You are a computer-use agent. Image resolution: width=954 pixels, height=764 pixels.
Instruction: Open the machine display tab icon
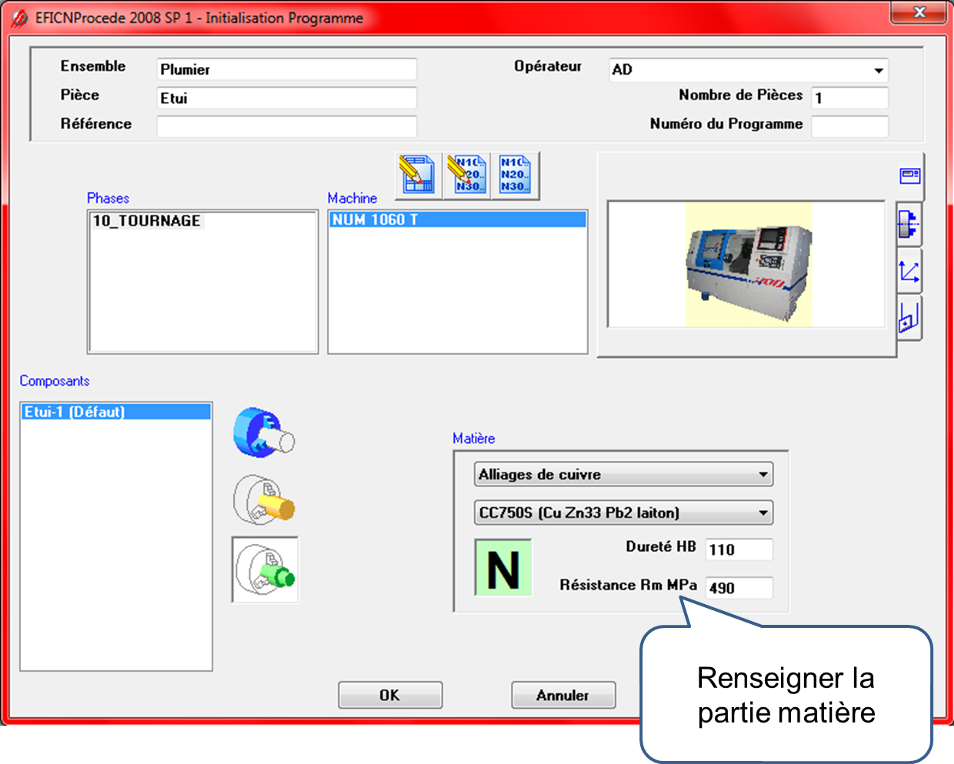click(x=910, y=176)
